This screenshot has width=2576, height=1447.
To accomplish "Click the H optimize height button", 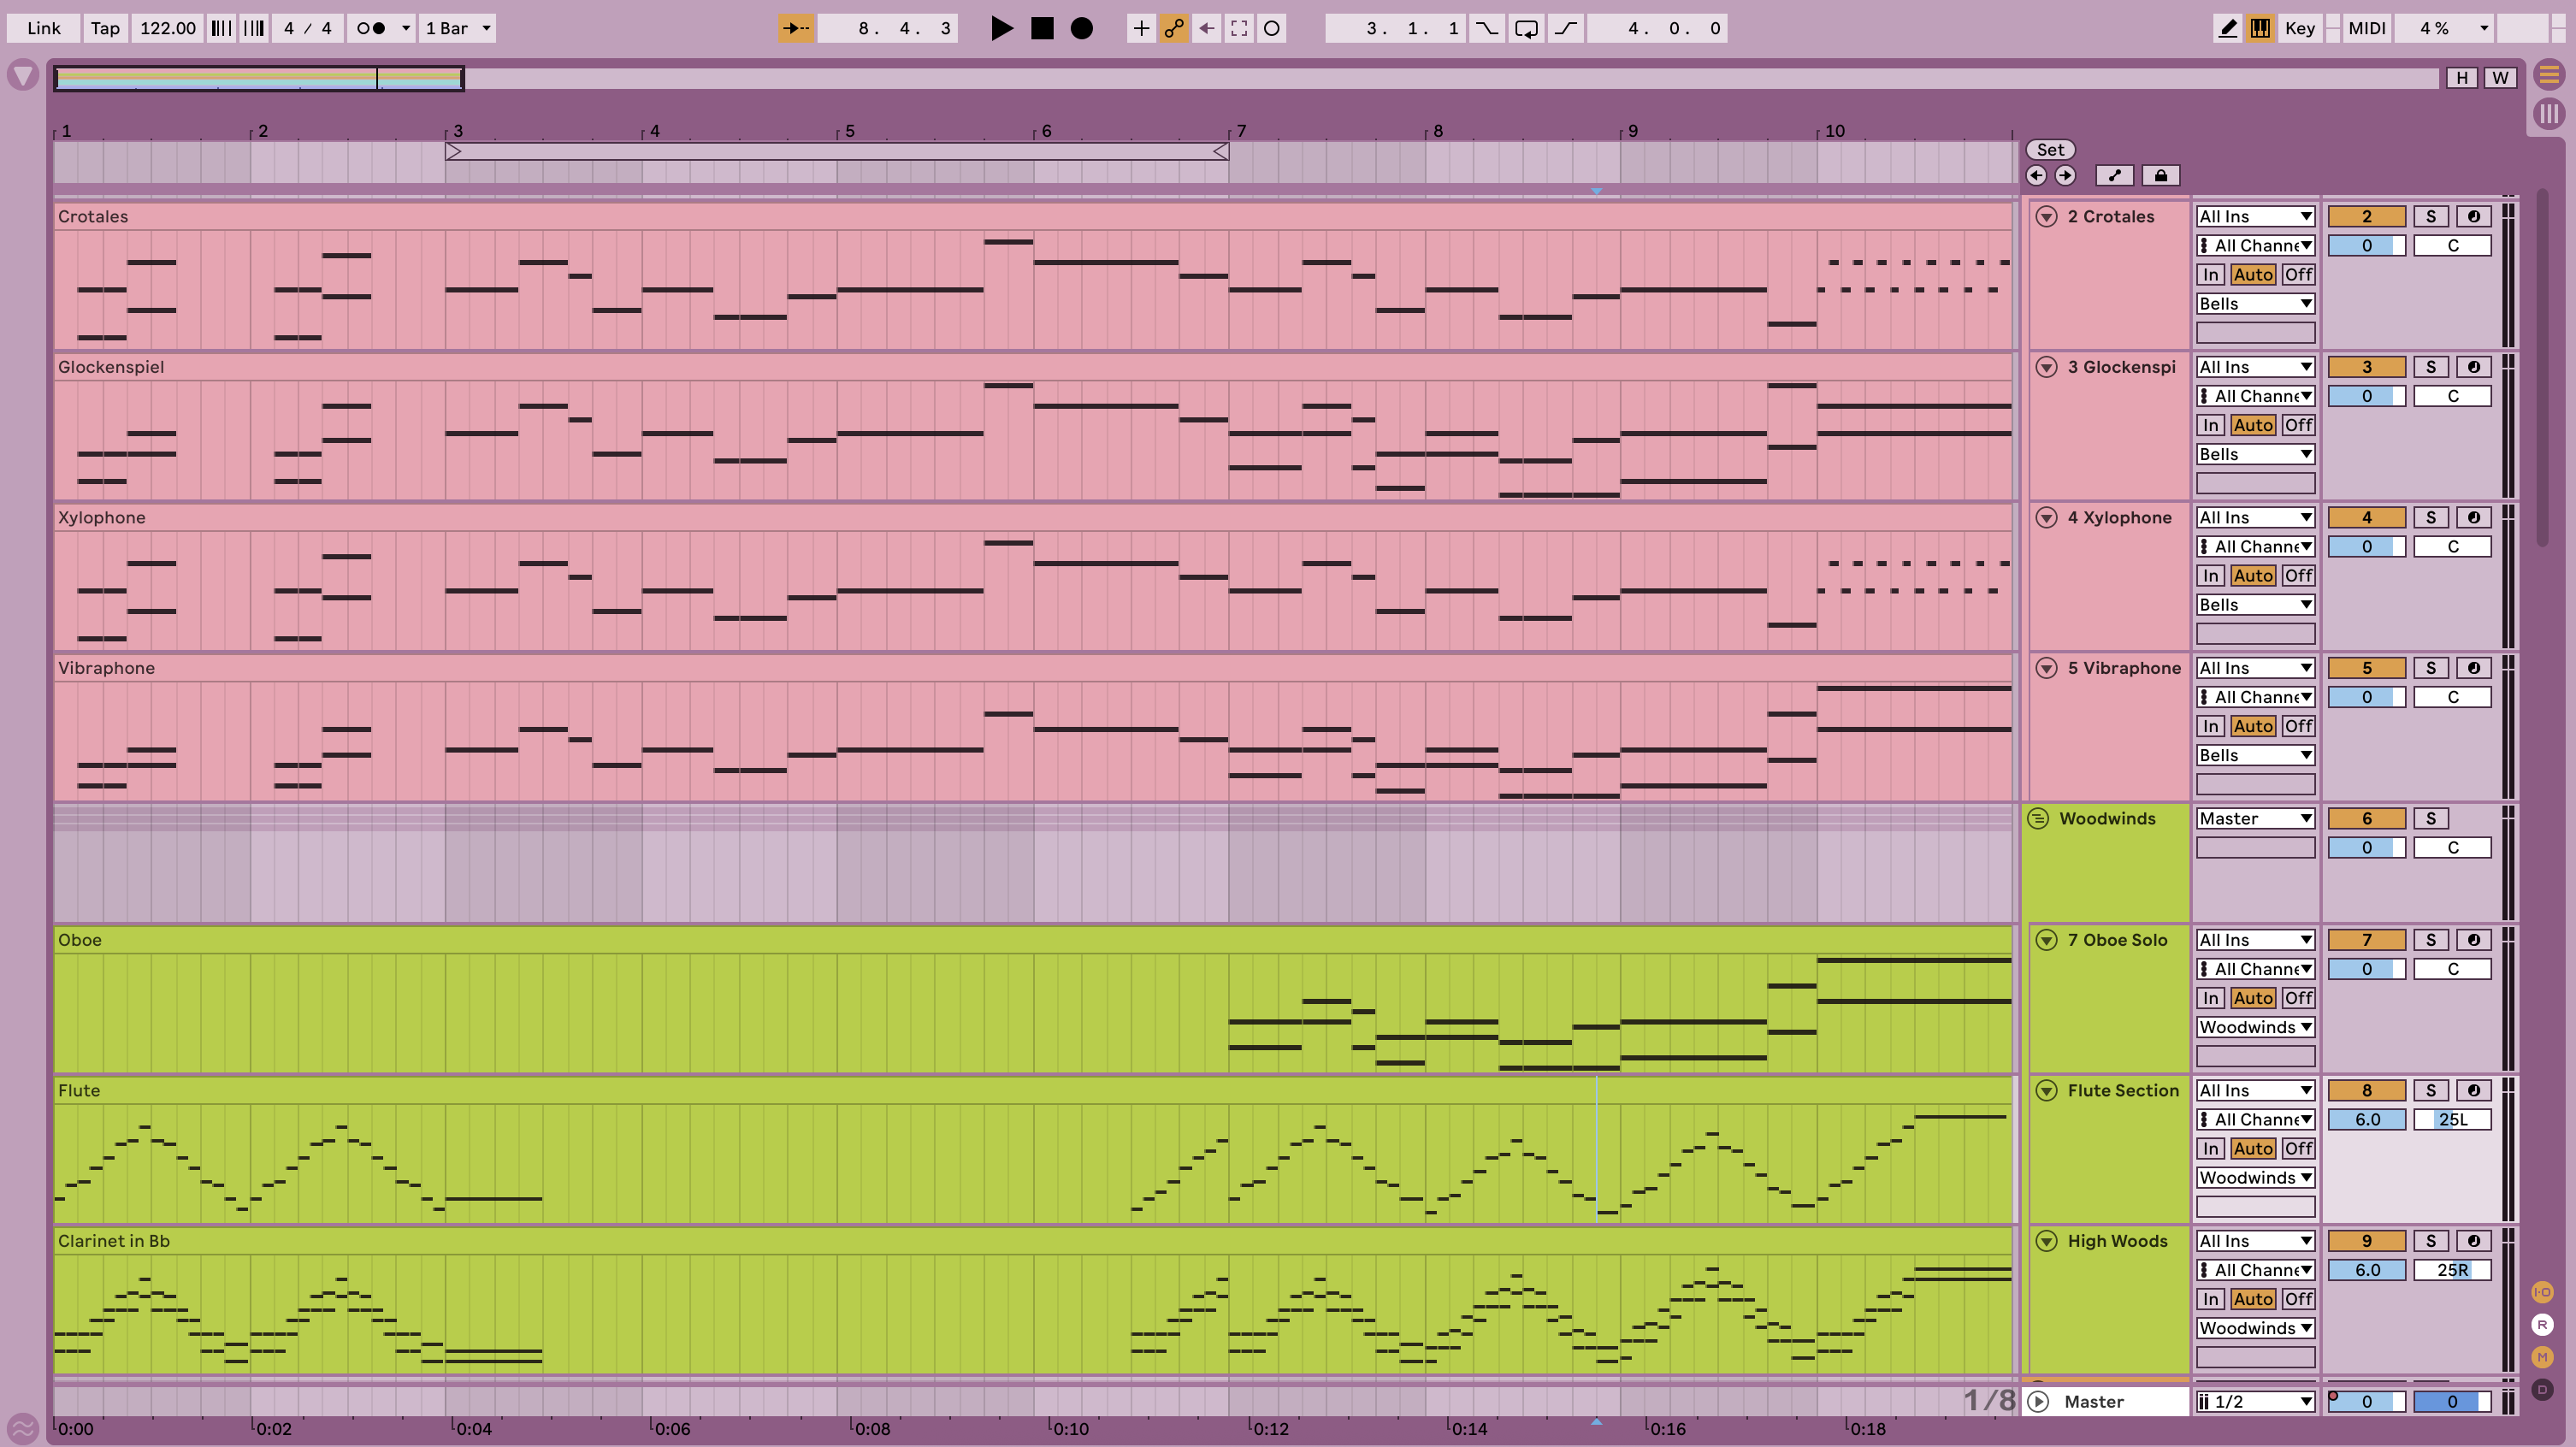I will click(x=2461, y=77).
